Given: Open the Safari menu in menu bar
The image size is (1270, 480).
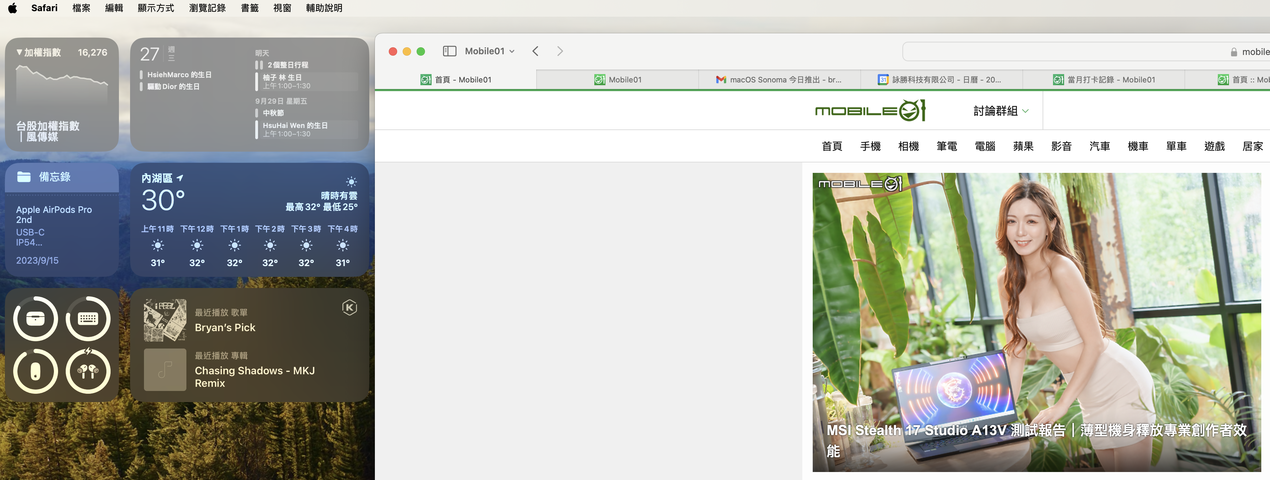Looking at the screenshot, I should (44, 8).
